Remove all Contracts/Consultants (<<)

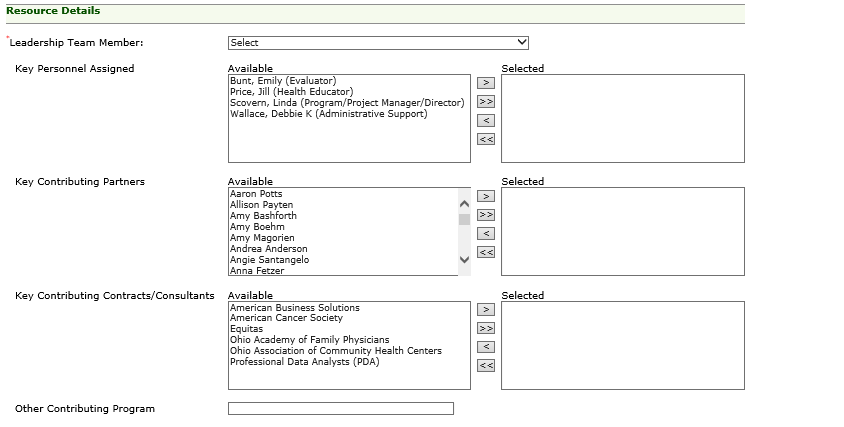(486, 365)
